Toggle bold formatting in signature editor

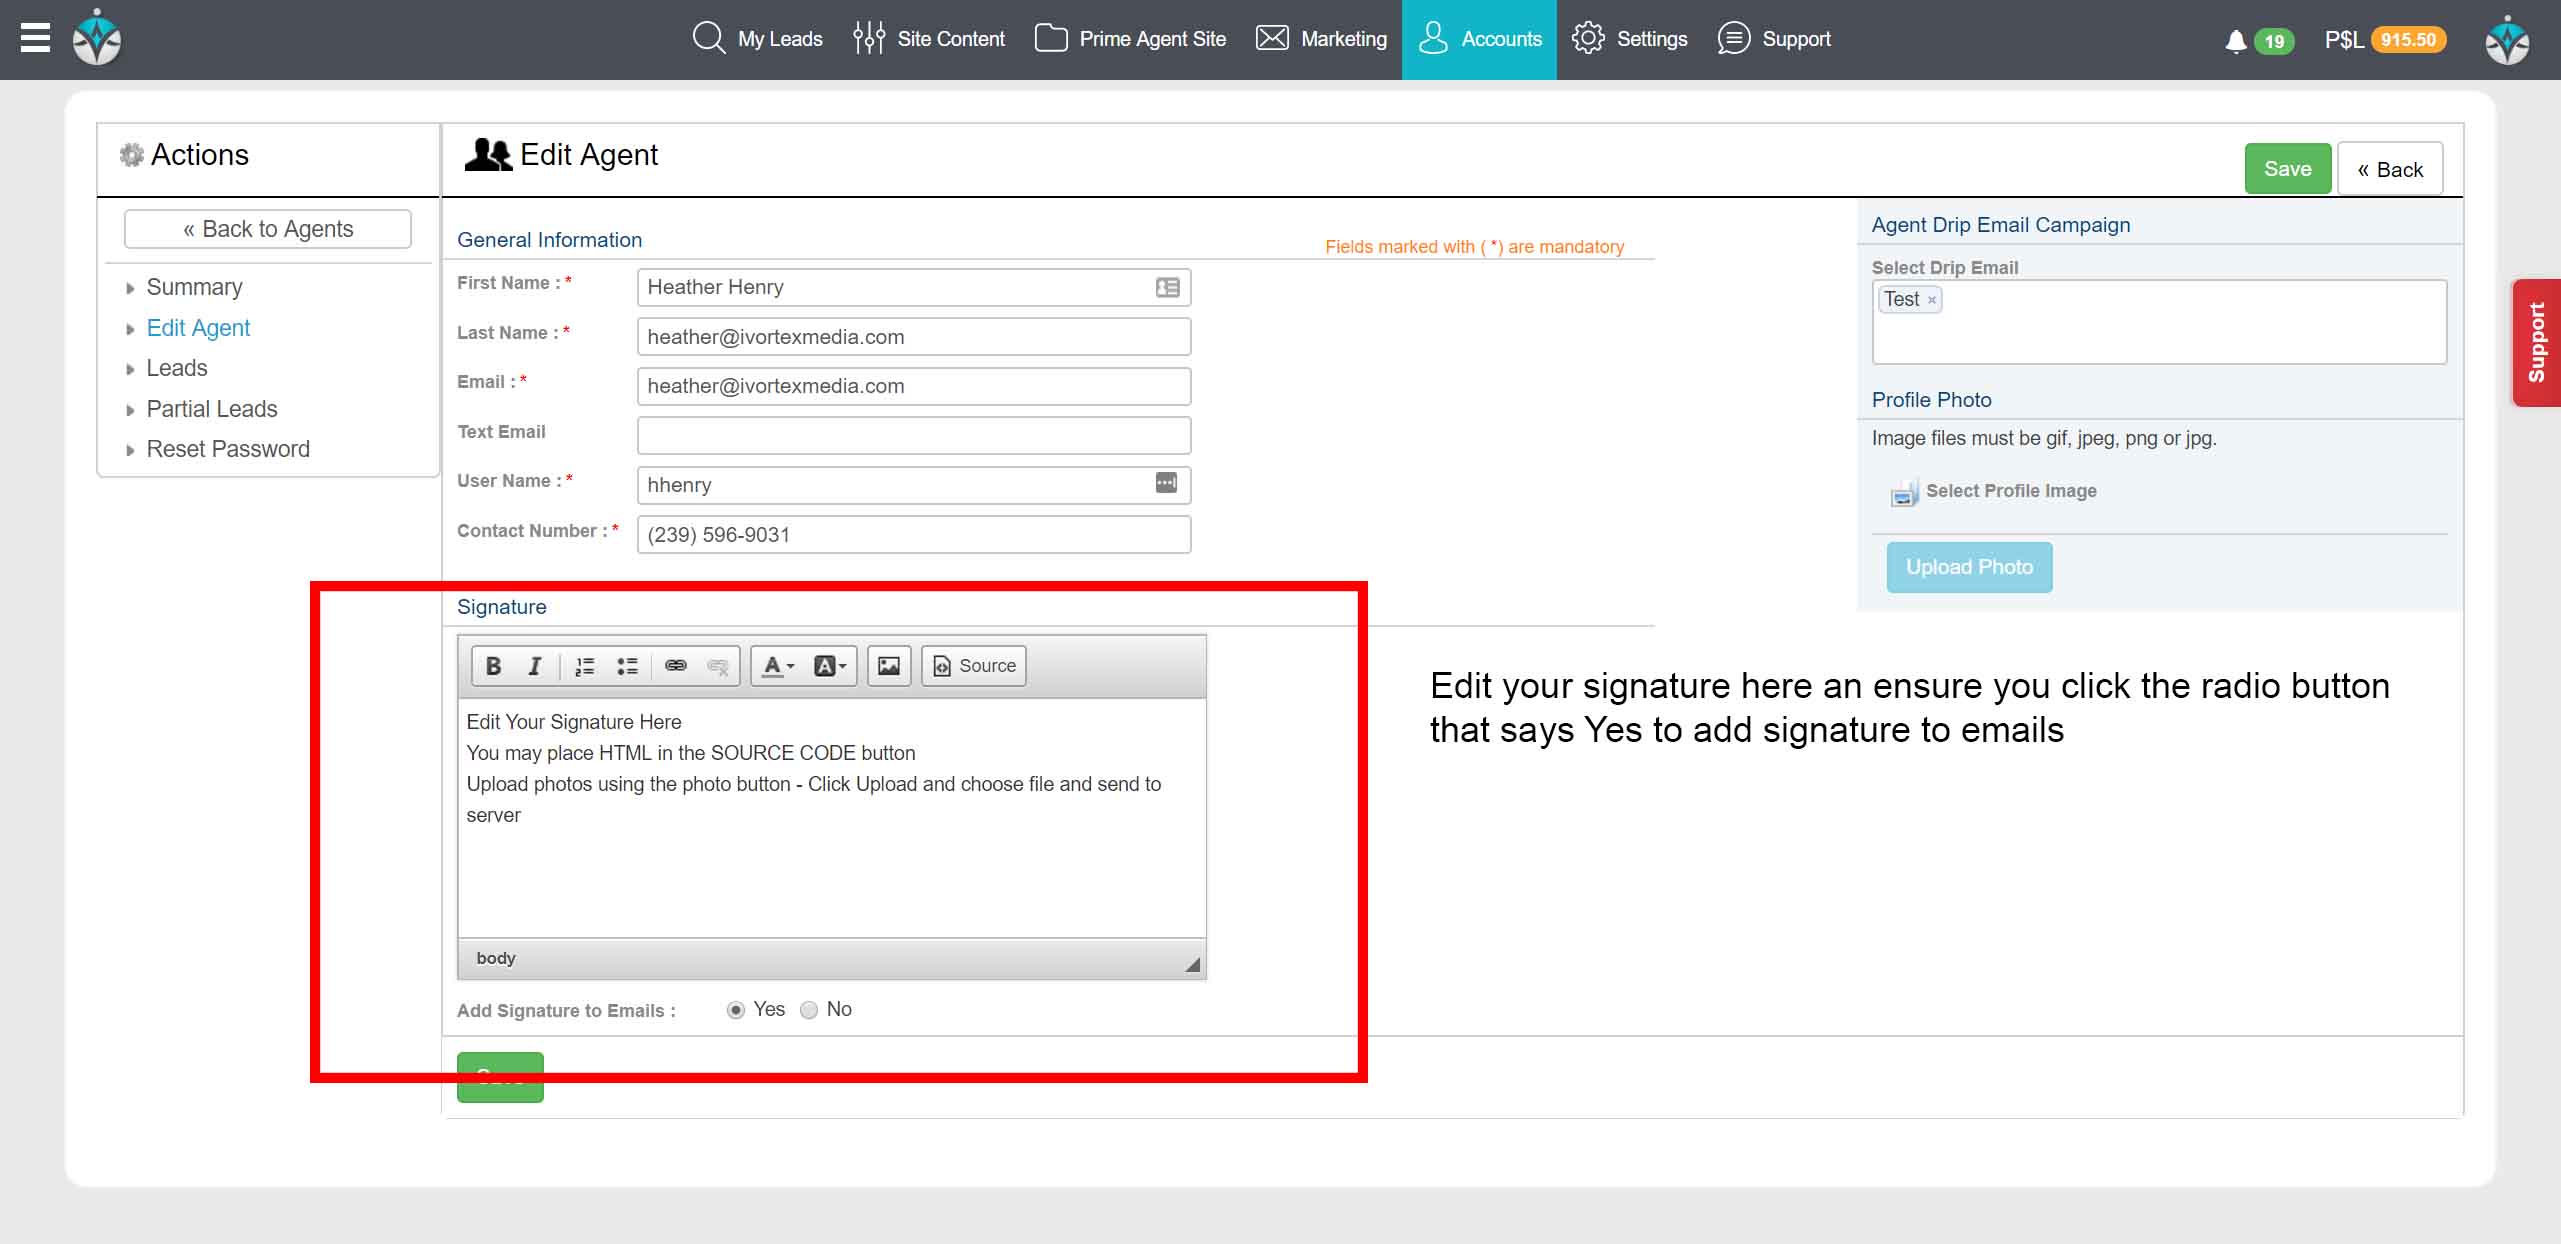click(x=493, y=666)
